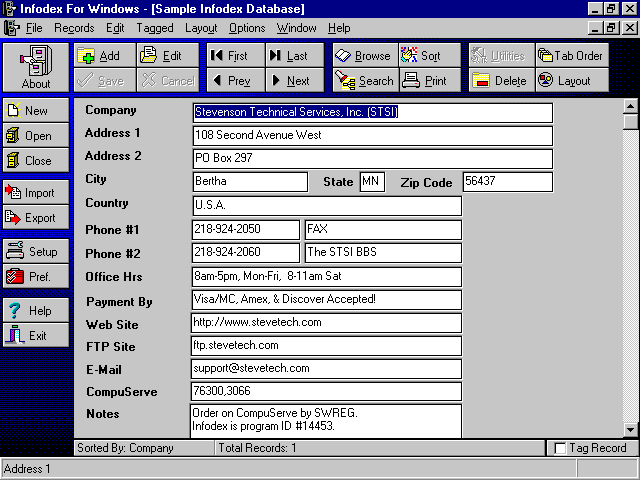Screen dimensions: 640x480
Task: Click the About icon button
Action: pos(36,67)
